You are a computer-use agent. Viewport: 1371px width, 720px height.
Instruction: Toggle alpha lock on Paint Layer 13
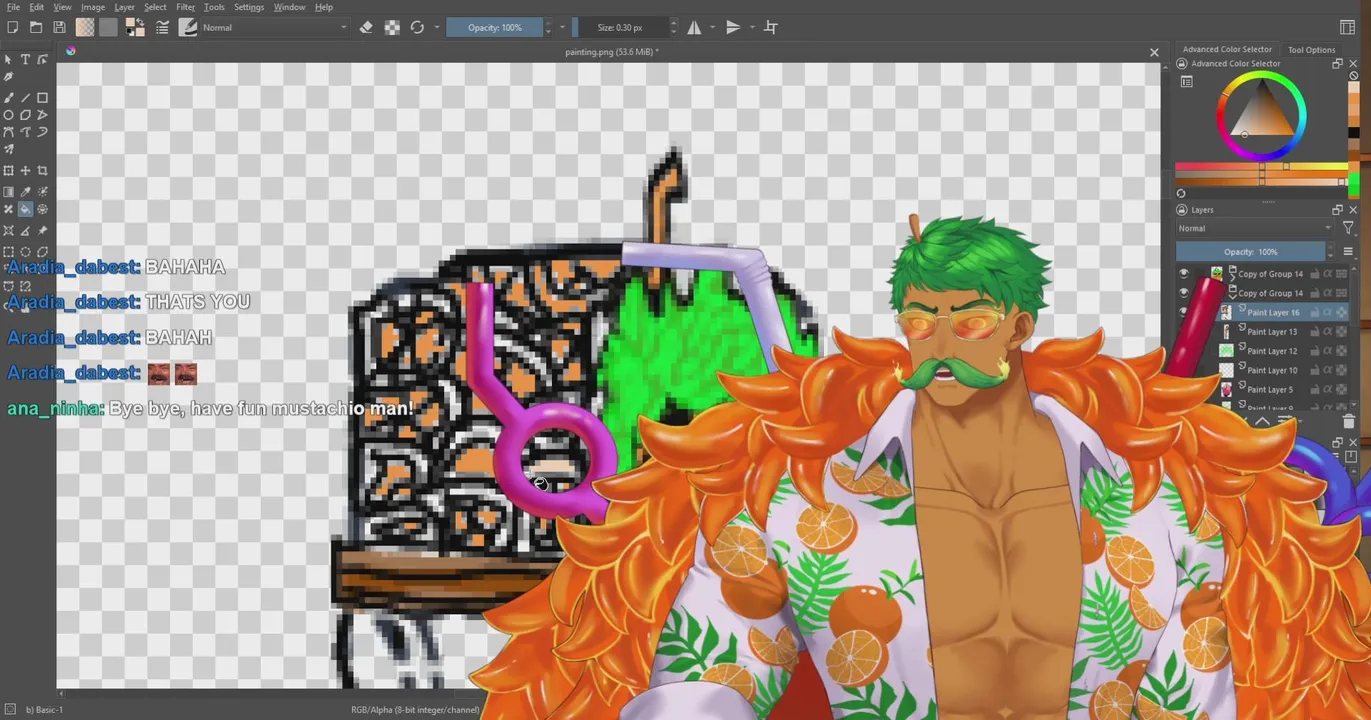point(1341,332)
